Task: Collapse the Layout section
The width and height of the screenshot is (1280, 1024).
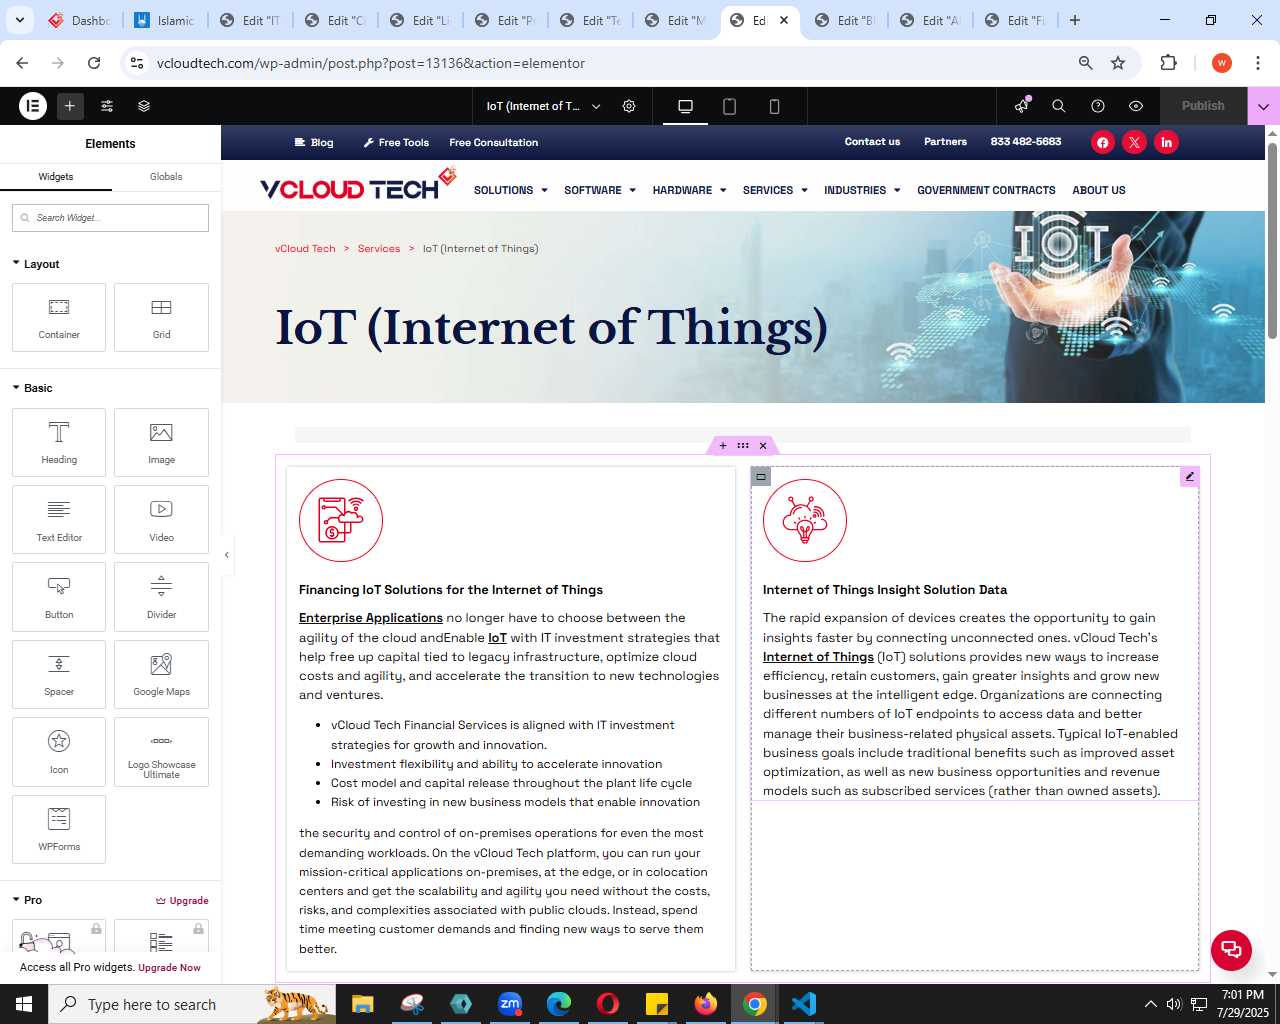Action: (36, 264)
